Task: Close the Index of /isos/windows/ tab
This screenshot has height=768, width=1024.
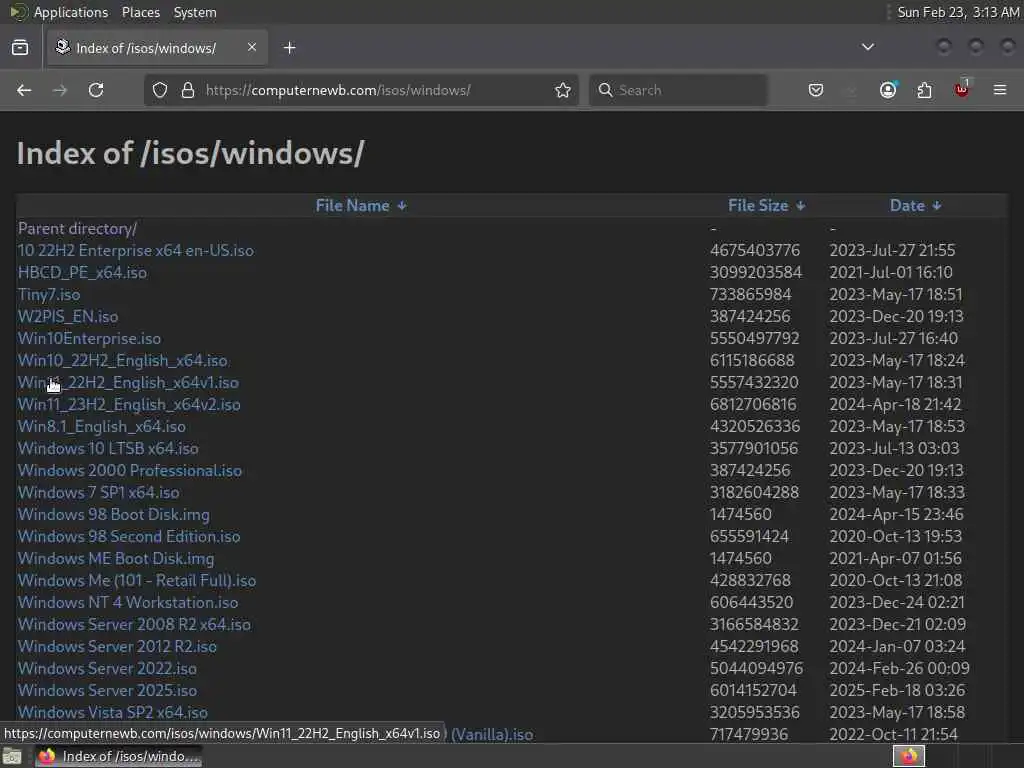Action: (x=252, y=47)
